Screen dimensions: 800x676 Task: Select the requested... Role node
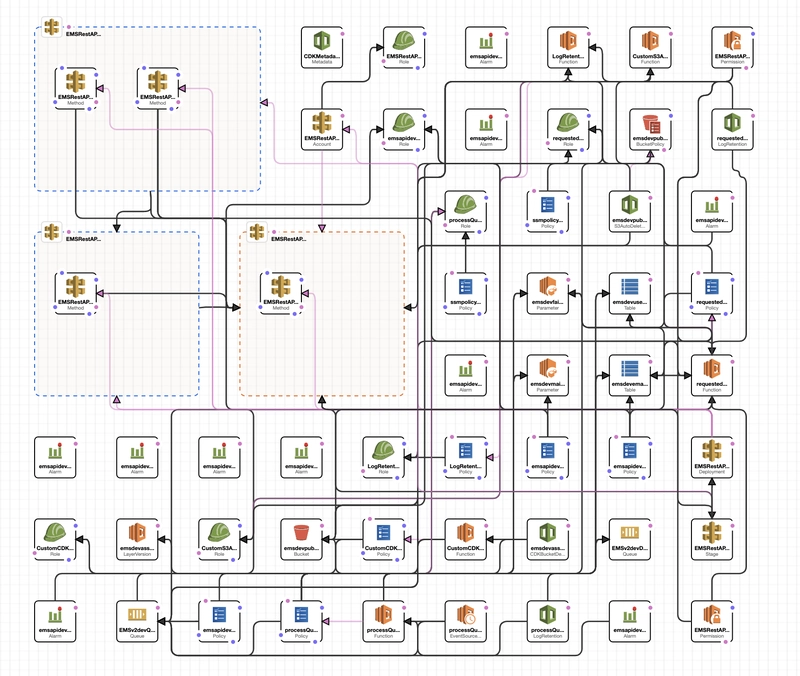tap(568, 130)
